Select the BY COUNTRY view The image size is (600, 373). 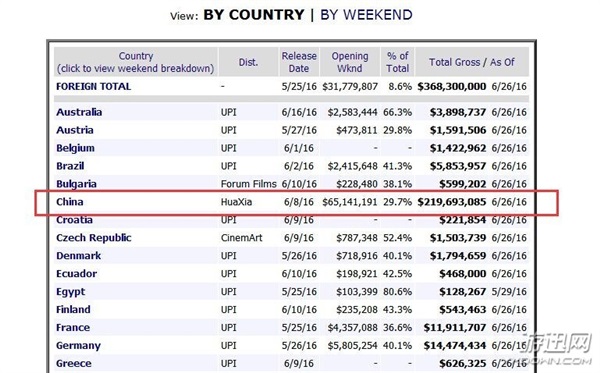click(x=254, y=15)
